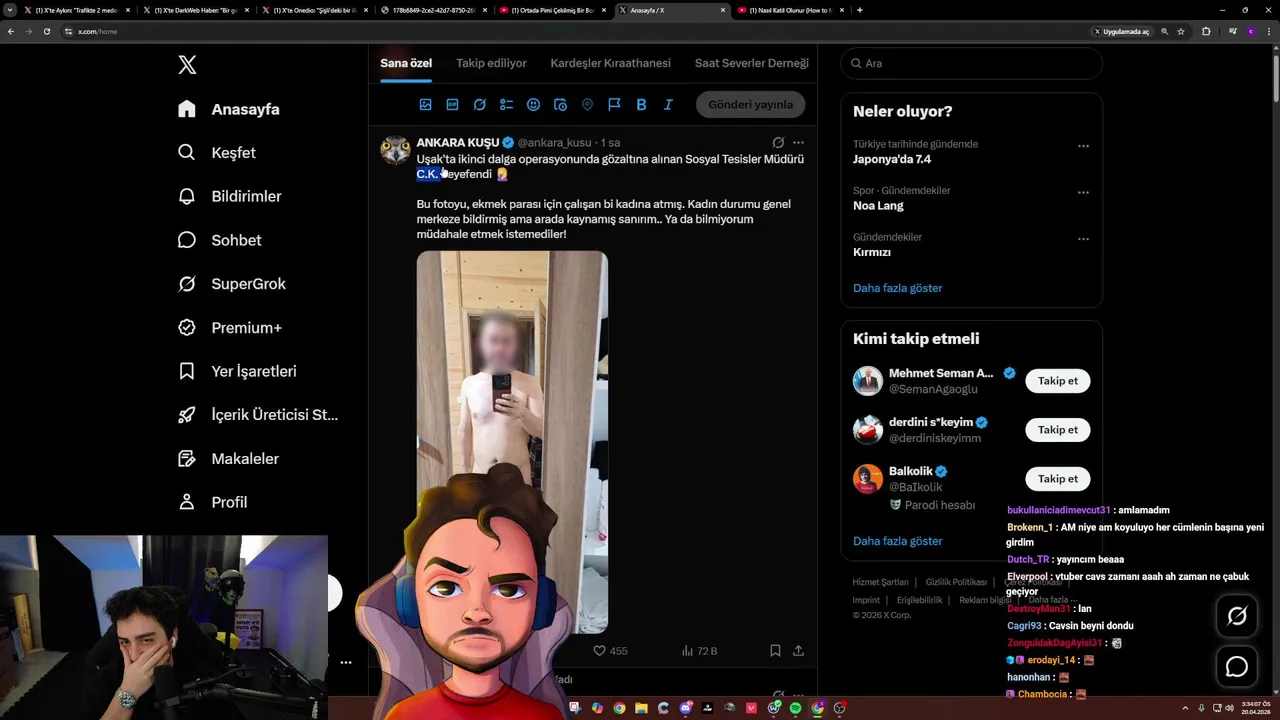Schedule the post
Screen dimensions: 1280x720
click(560, 105)
